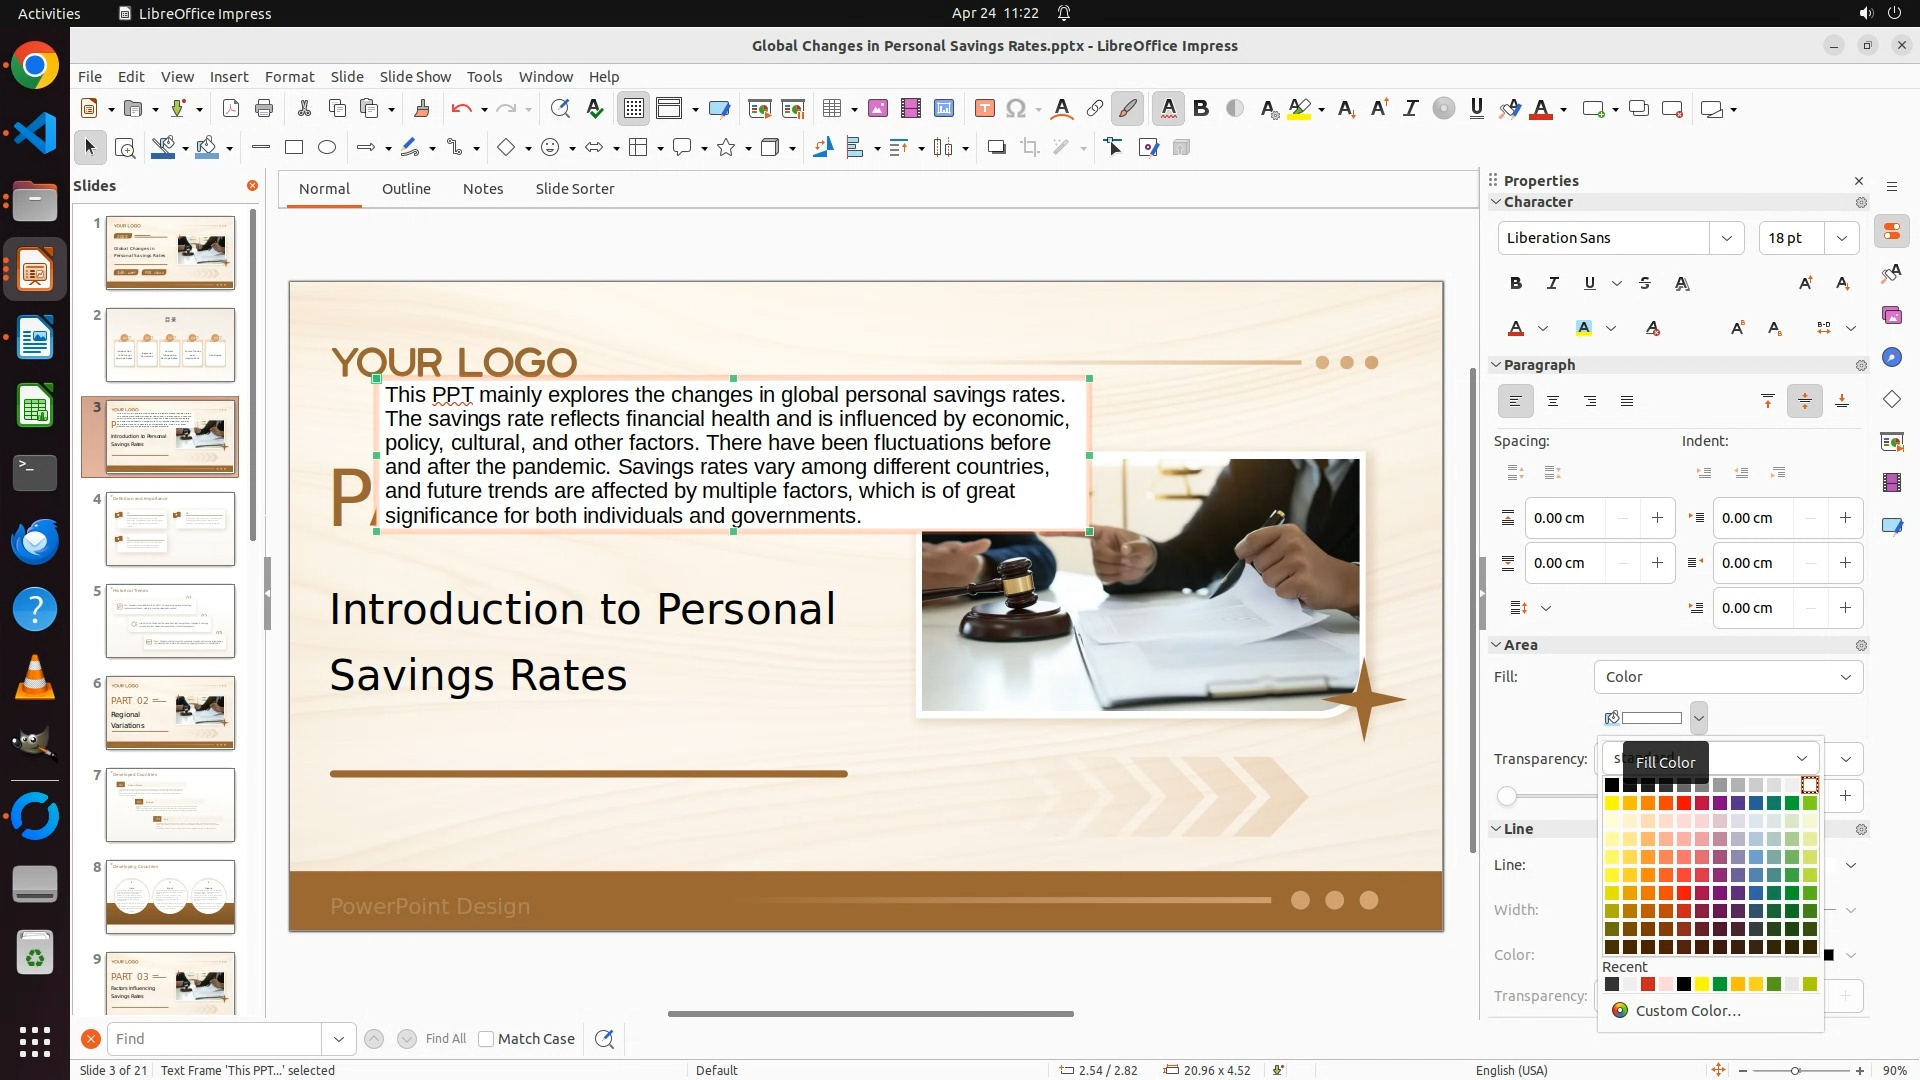Open the Gallery sidebar deck icon
Viewport: 1920px width, 1080px height.
tap(1892, 315)
